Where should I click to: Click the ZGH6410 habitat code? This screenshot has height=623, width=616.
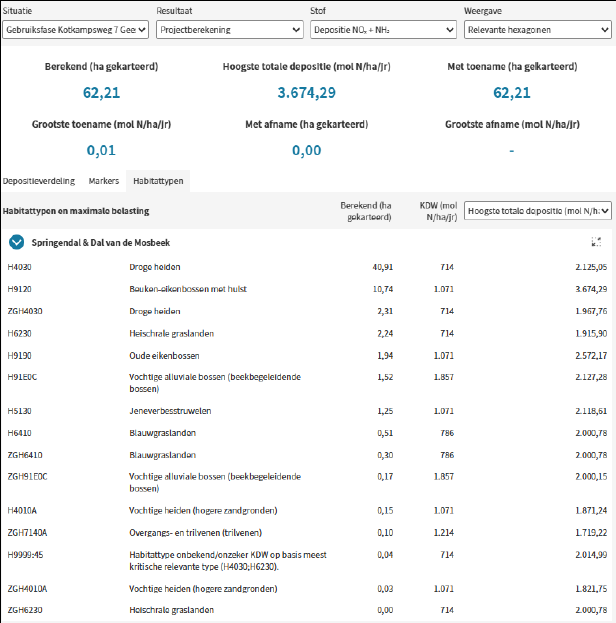click(x=25, y=455)
